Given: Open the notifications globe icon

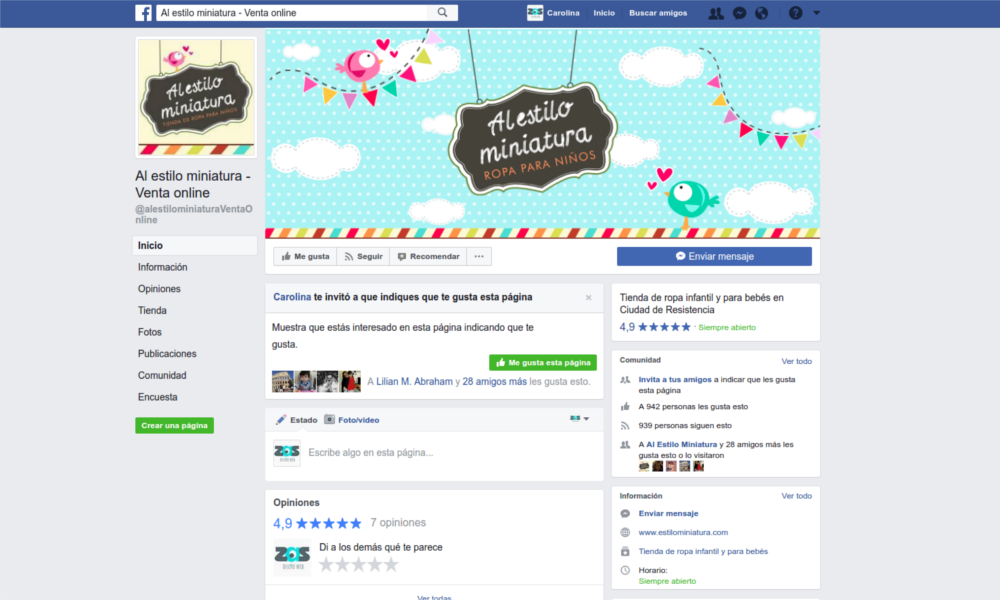Looking at the screenshot, I should (x=762, y=13).
